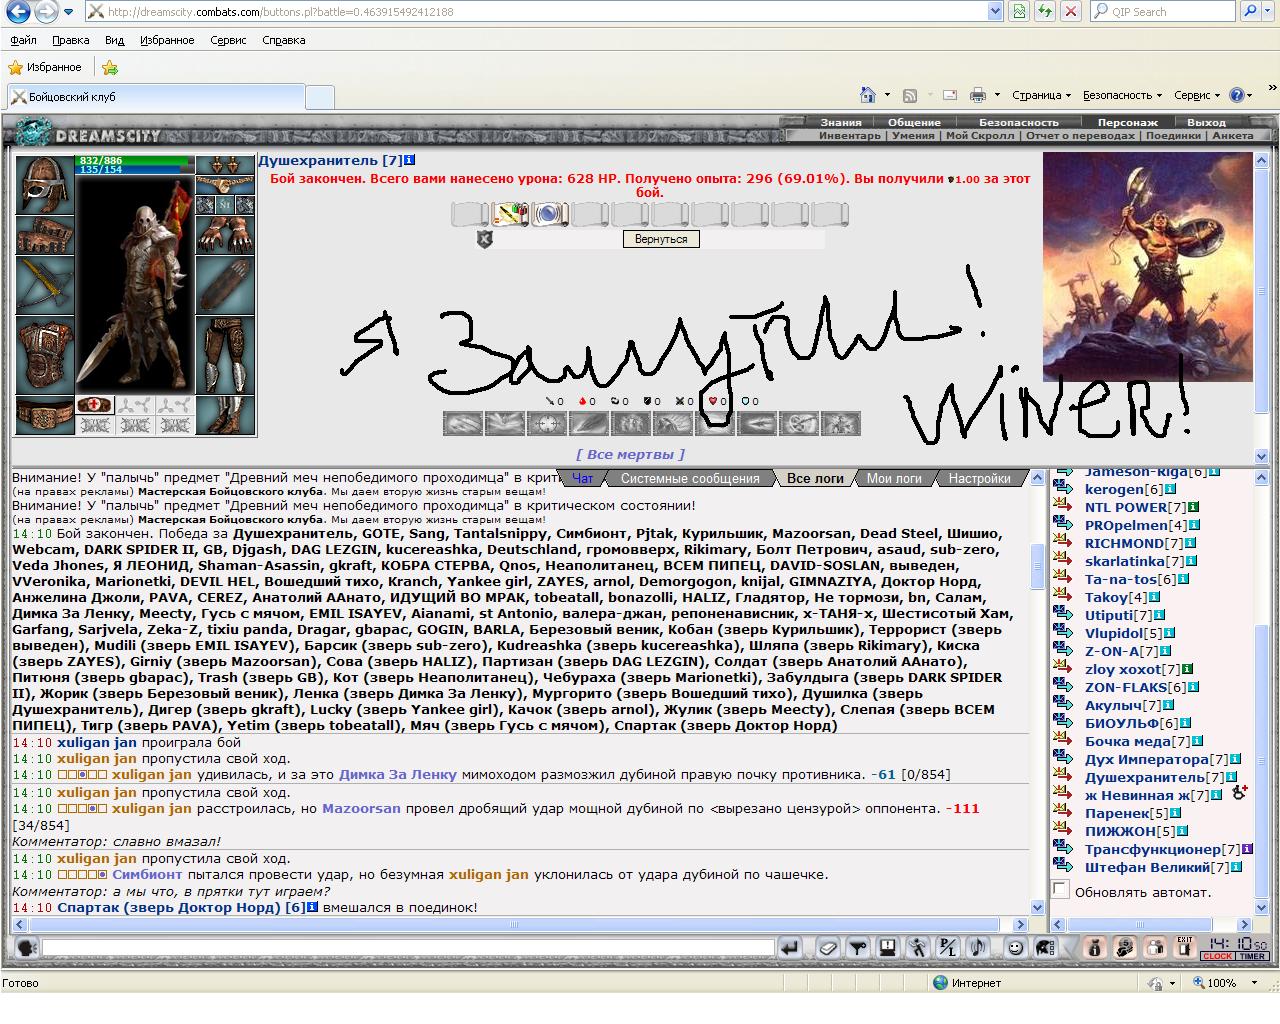Toggle Обновлять автомат. checkbox
The image size is (1280, 1024).
pos(1061,890)
